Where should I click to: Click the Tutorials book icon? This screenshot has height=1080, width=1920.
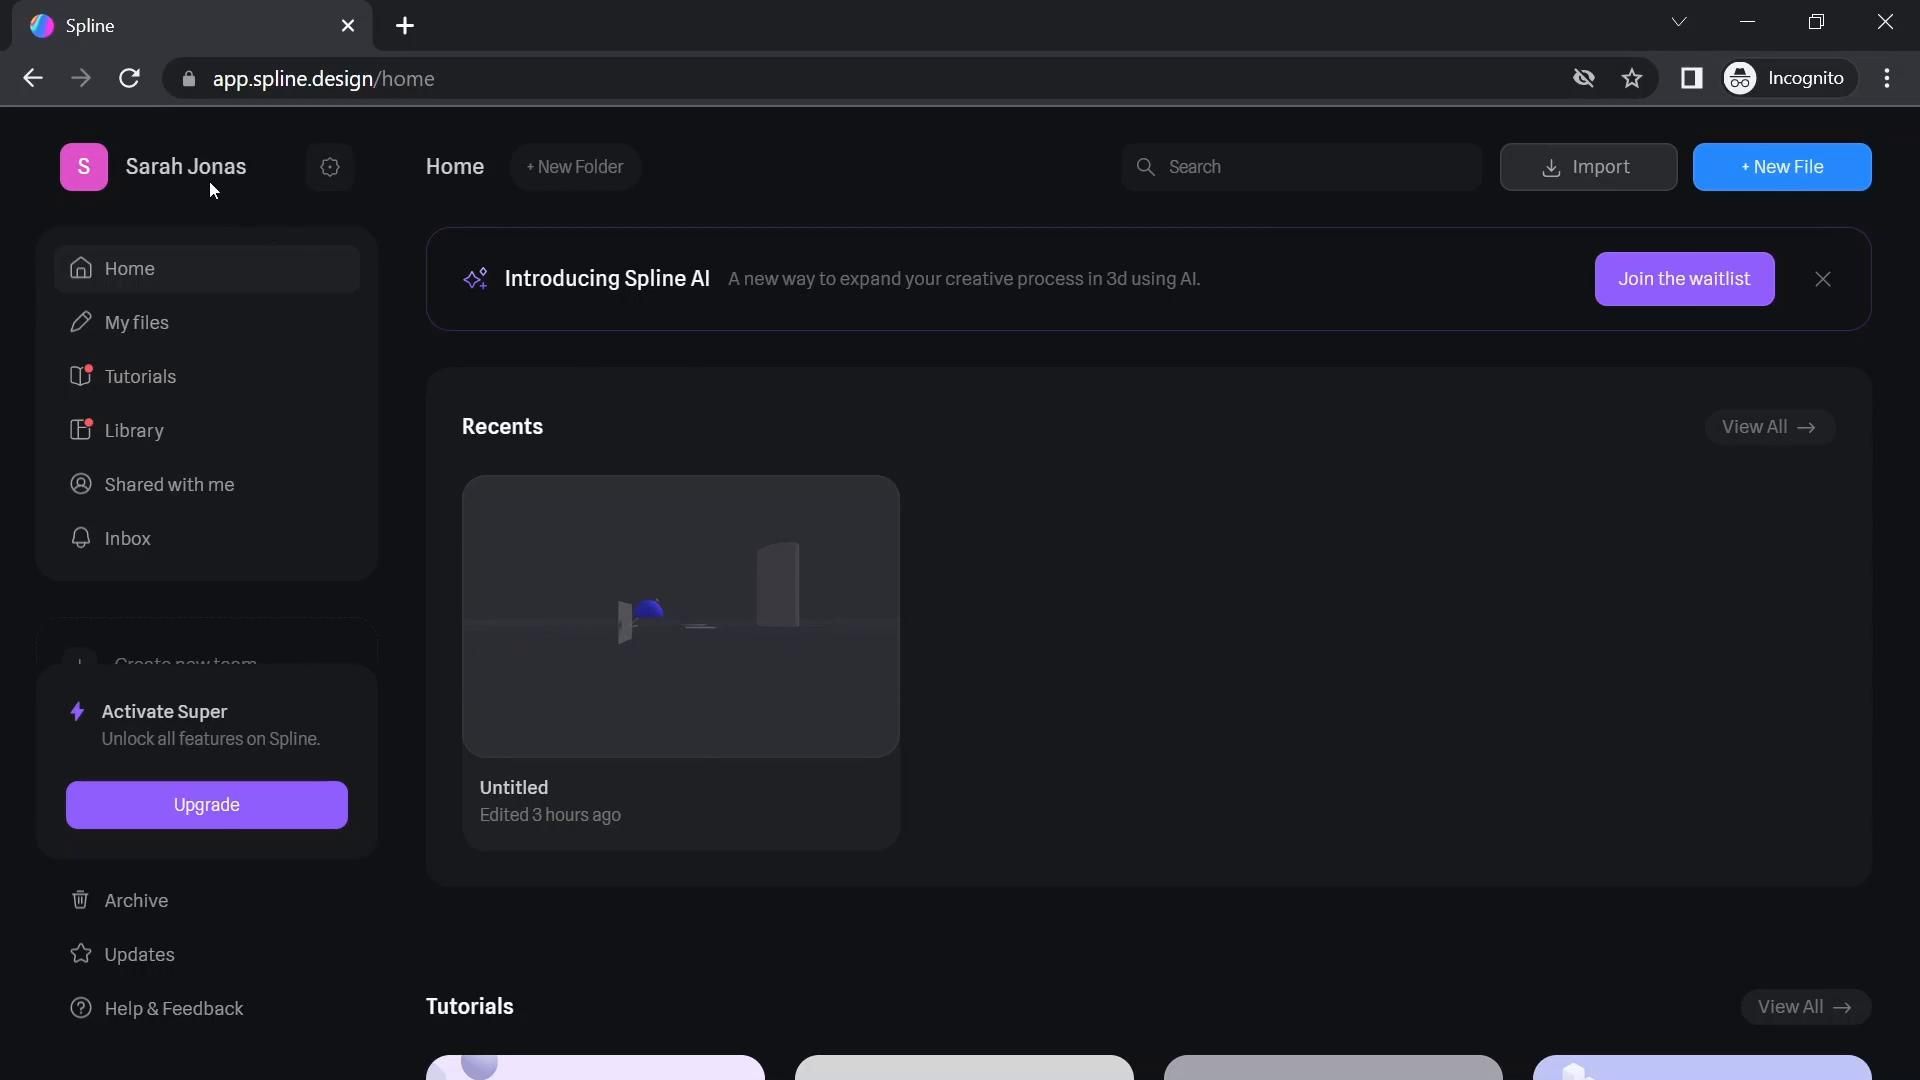81,376
